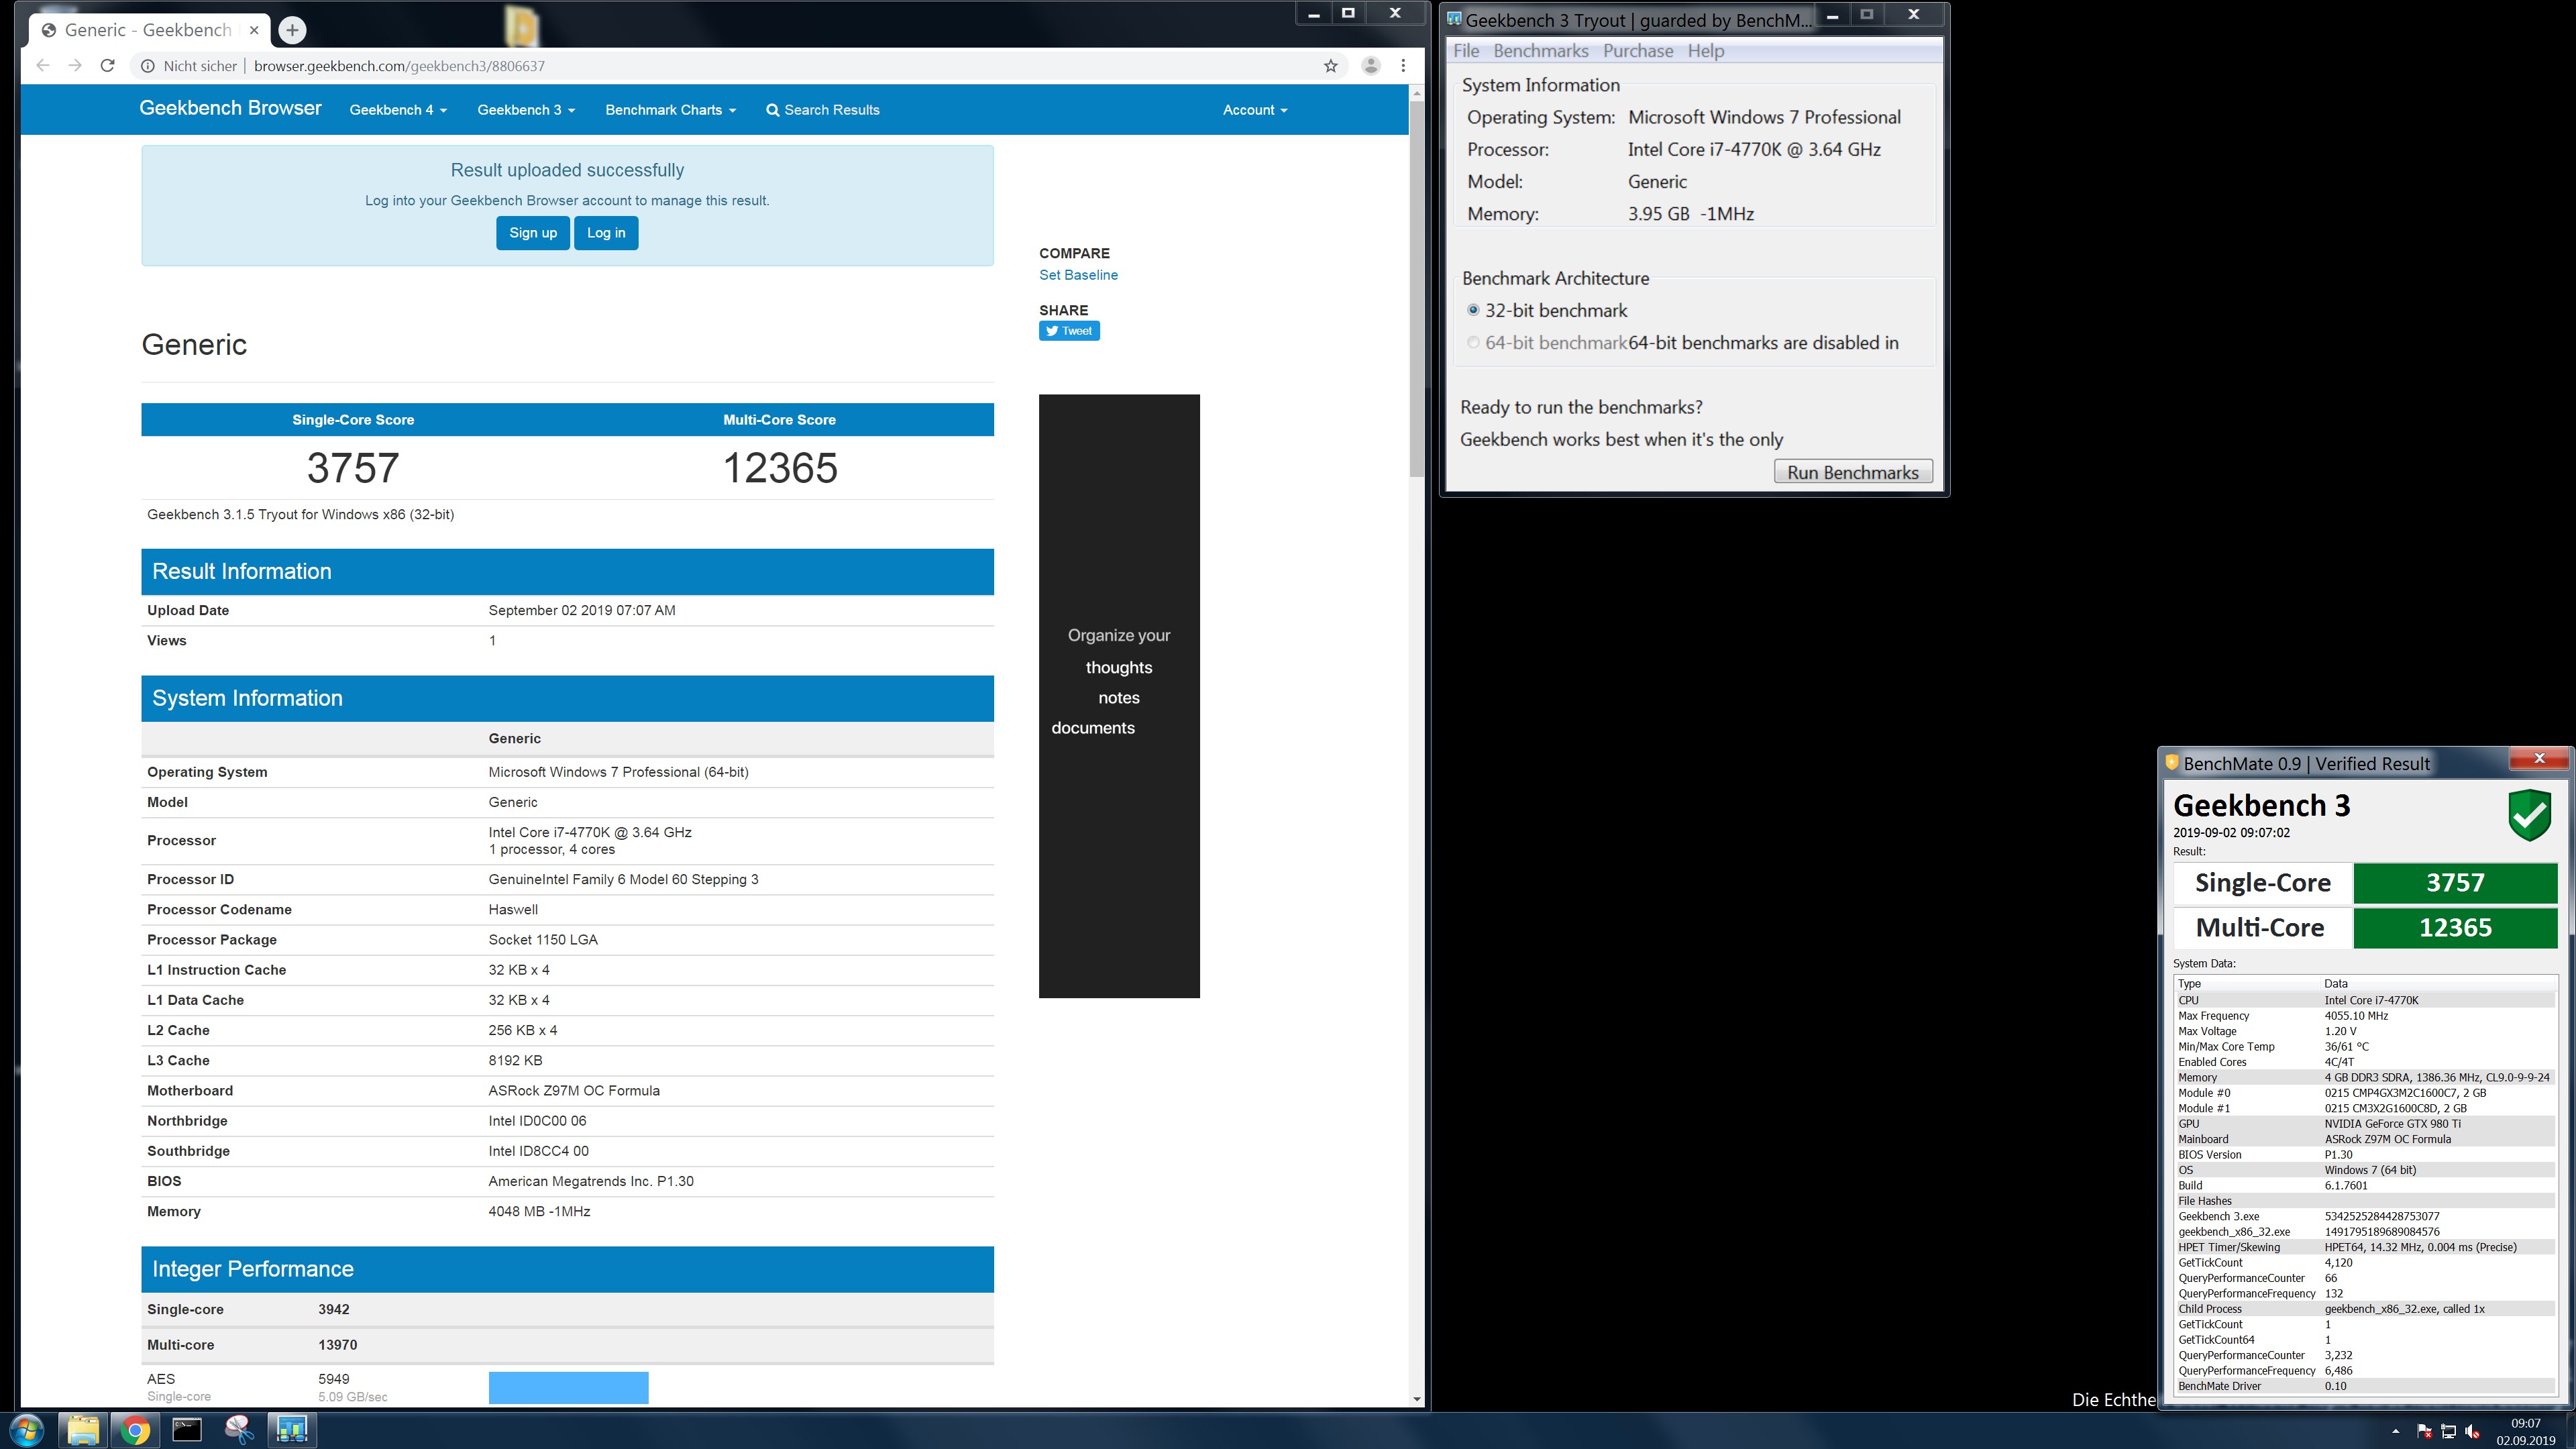The width and height of the screenshot is (2576, 1449).
Task: Click HPET Timer/Skewing row in BenchMate
Action: (2365, 1248)
